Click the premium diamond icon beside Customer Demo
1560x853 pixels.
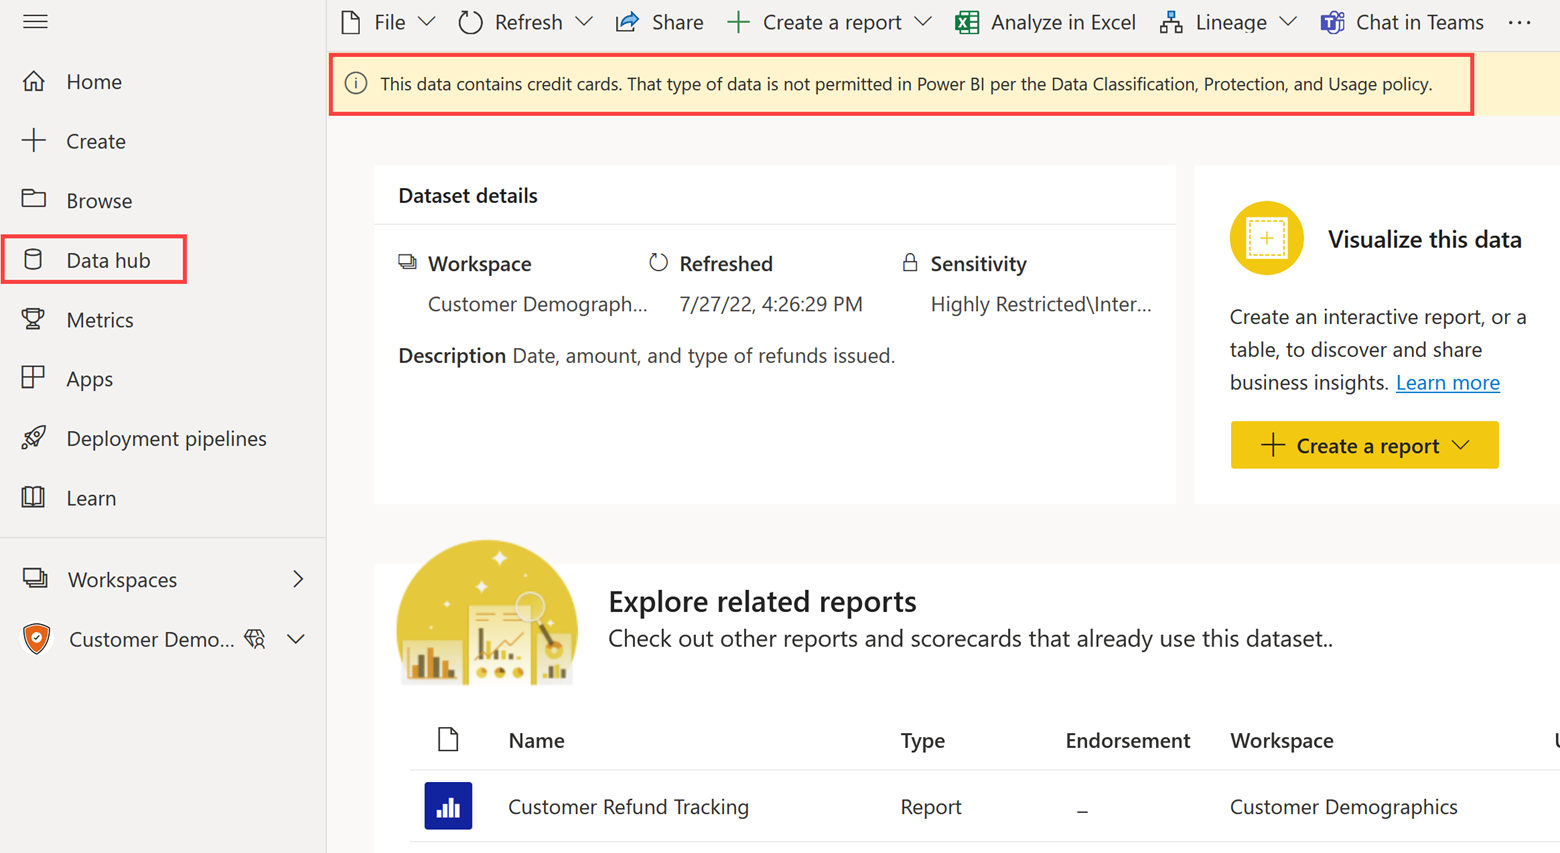(x=255, y=638)
